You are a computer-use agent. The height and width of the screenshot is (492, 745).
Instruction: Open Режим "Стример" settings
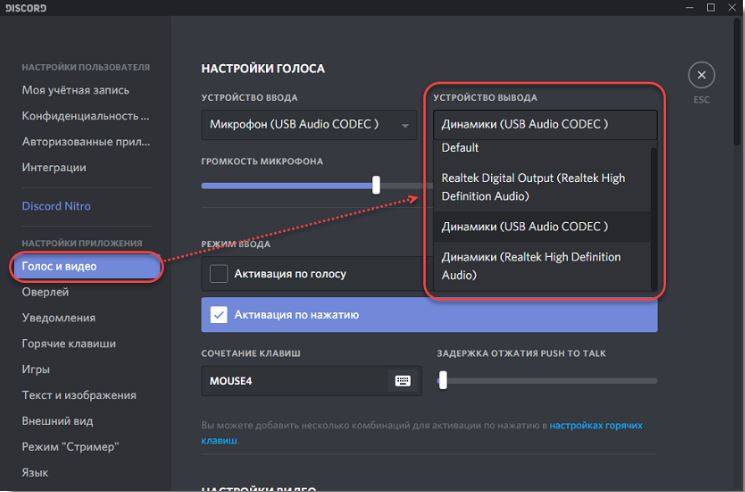70,447
